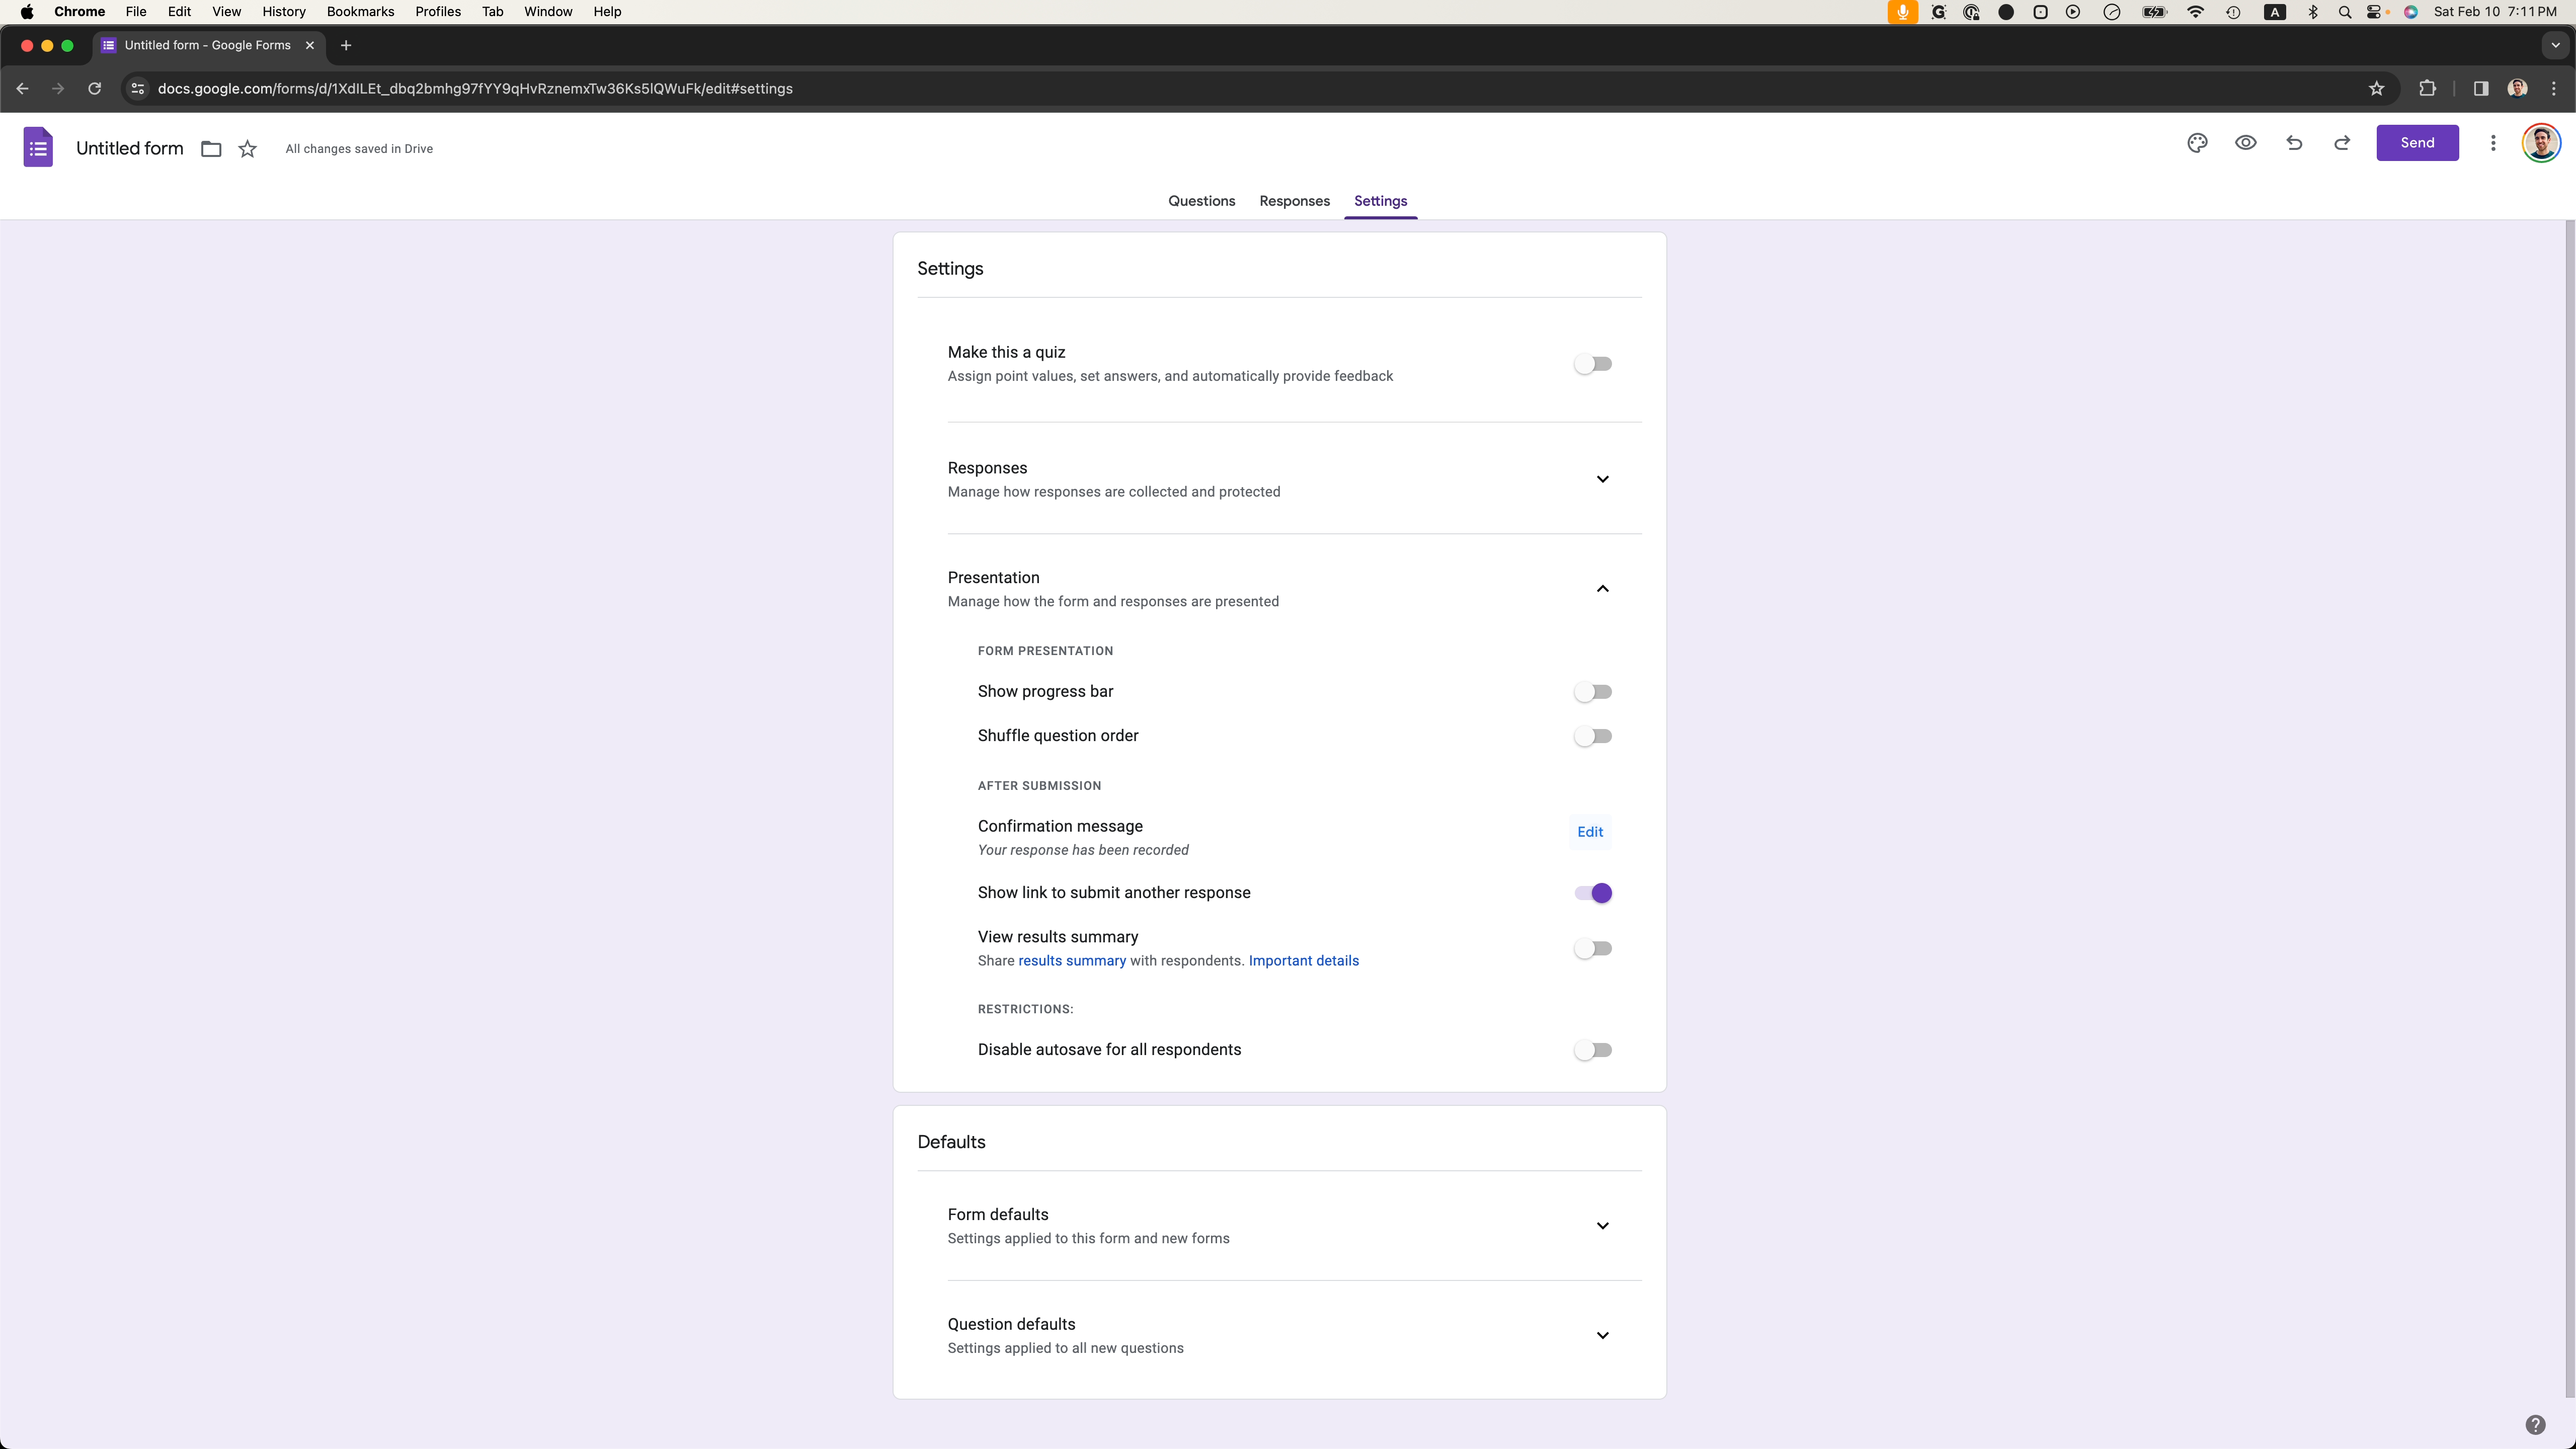Reload the current page
The height and width of the screenshot is (1449, 2576).
(94, 89)
